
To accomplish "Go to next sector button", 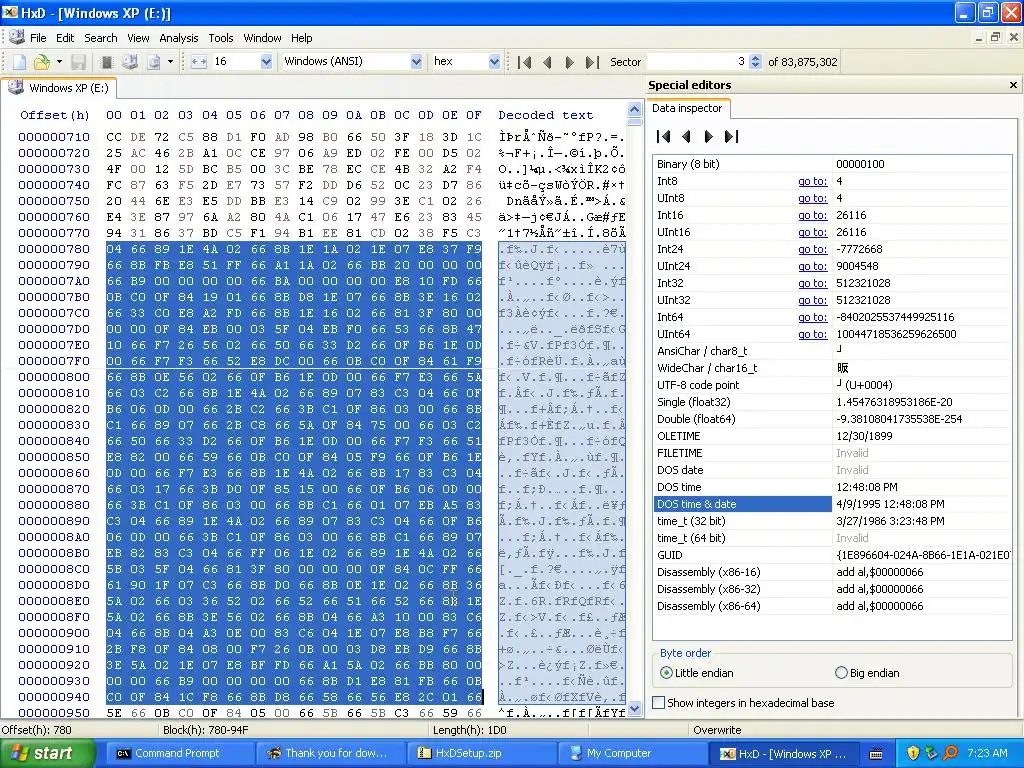I will click(569, 62).
